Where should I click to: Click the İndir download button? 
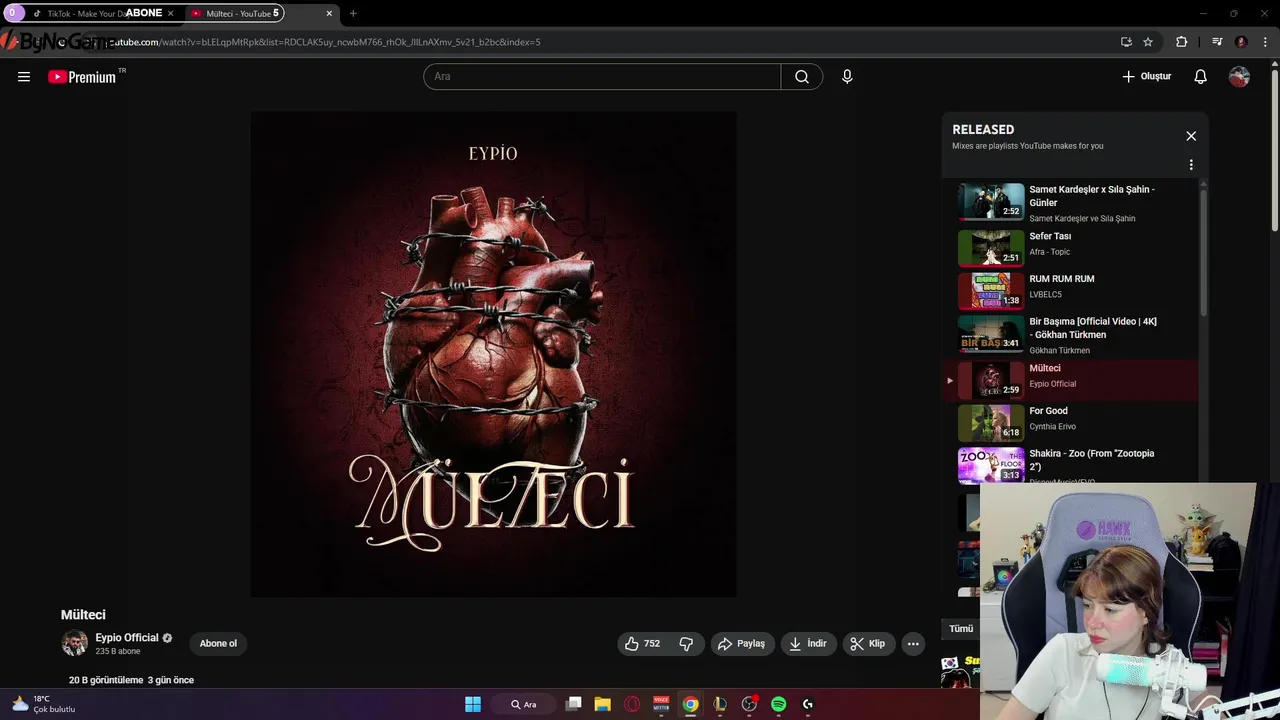(808, 644)
